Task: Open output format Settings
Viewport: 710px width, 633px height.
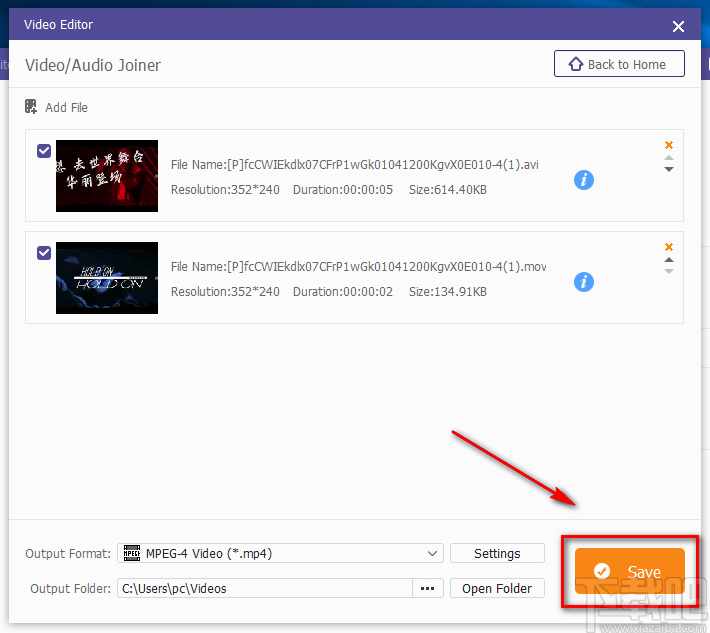Action: tap(497, 553)
